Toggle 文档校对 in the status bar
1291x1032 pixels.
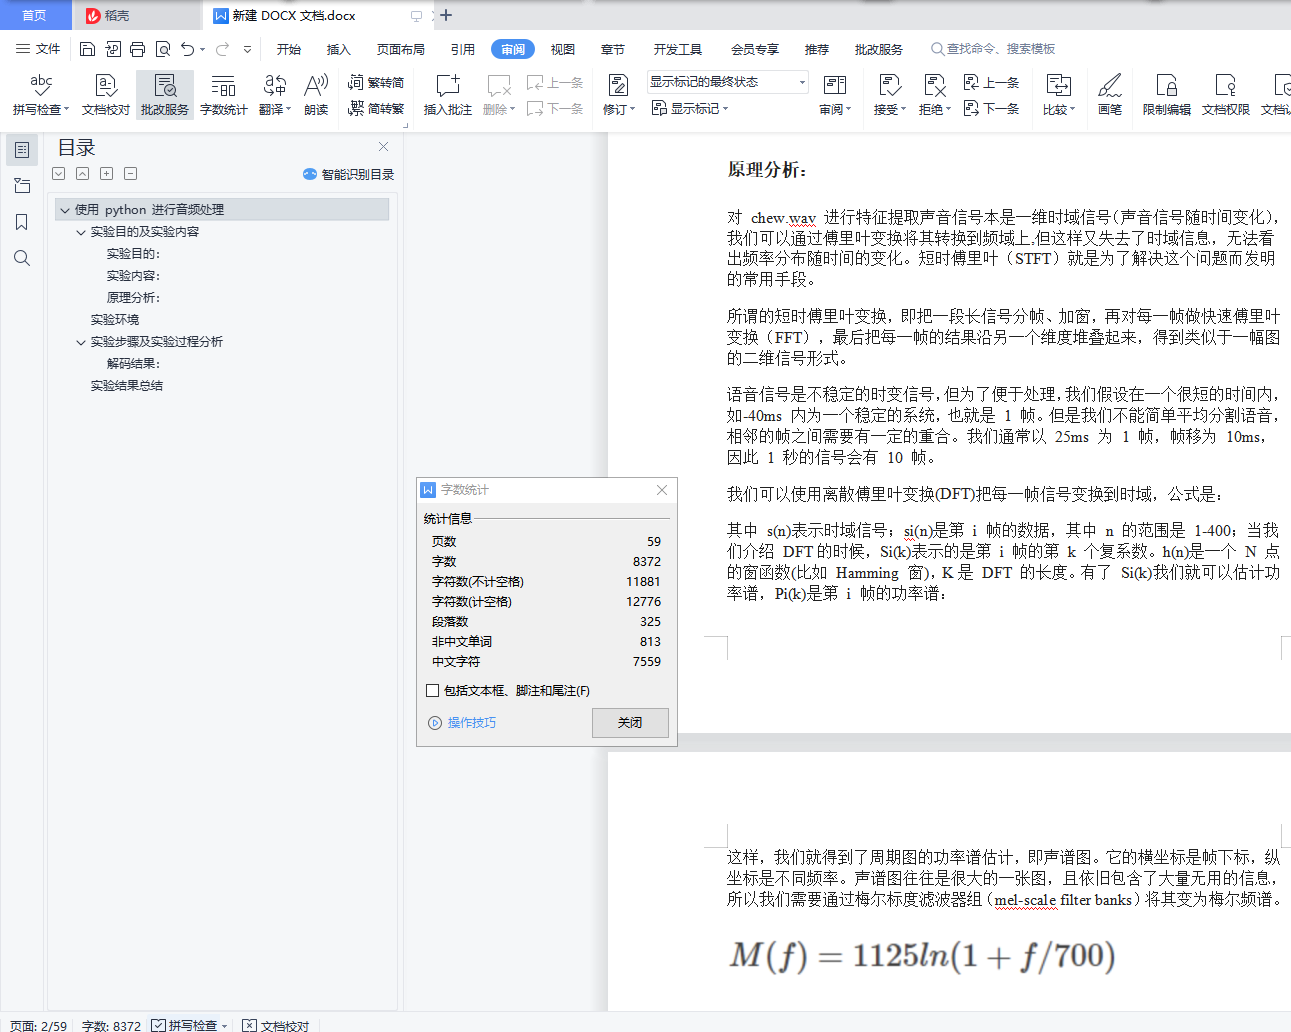(276, 1025)
